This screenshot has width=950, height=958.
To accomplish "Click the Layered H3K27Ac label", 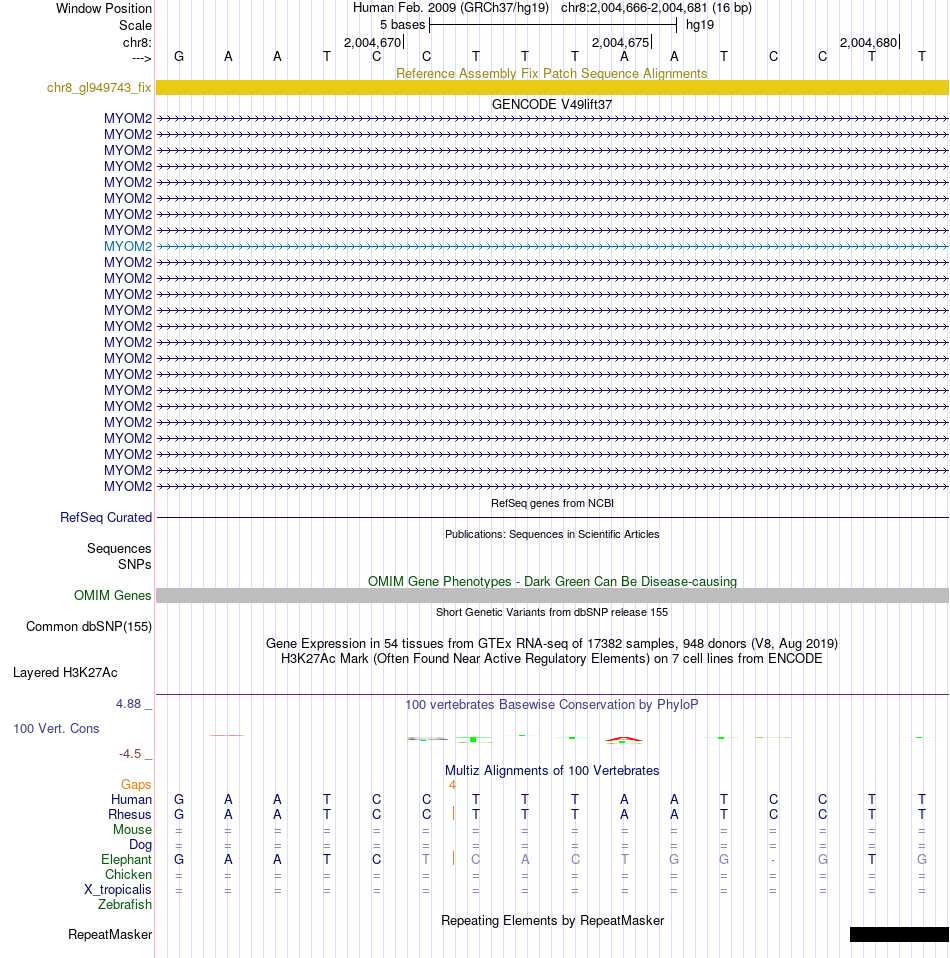I will pyautogui.click(x=65, y=673).
